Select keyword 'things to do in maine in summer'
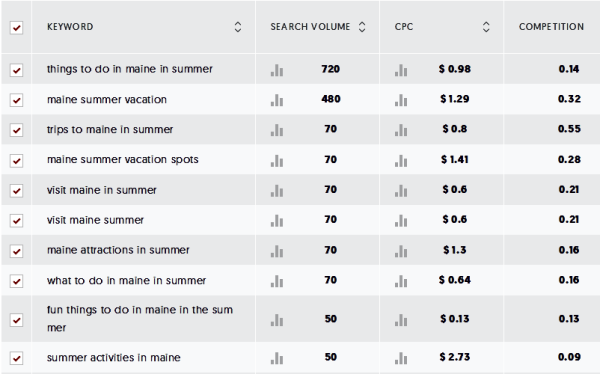 click(130, 69)
